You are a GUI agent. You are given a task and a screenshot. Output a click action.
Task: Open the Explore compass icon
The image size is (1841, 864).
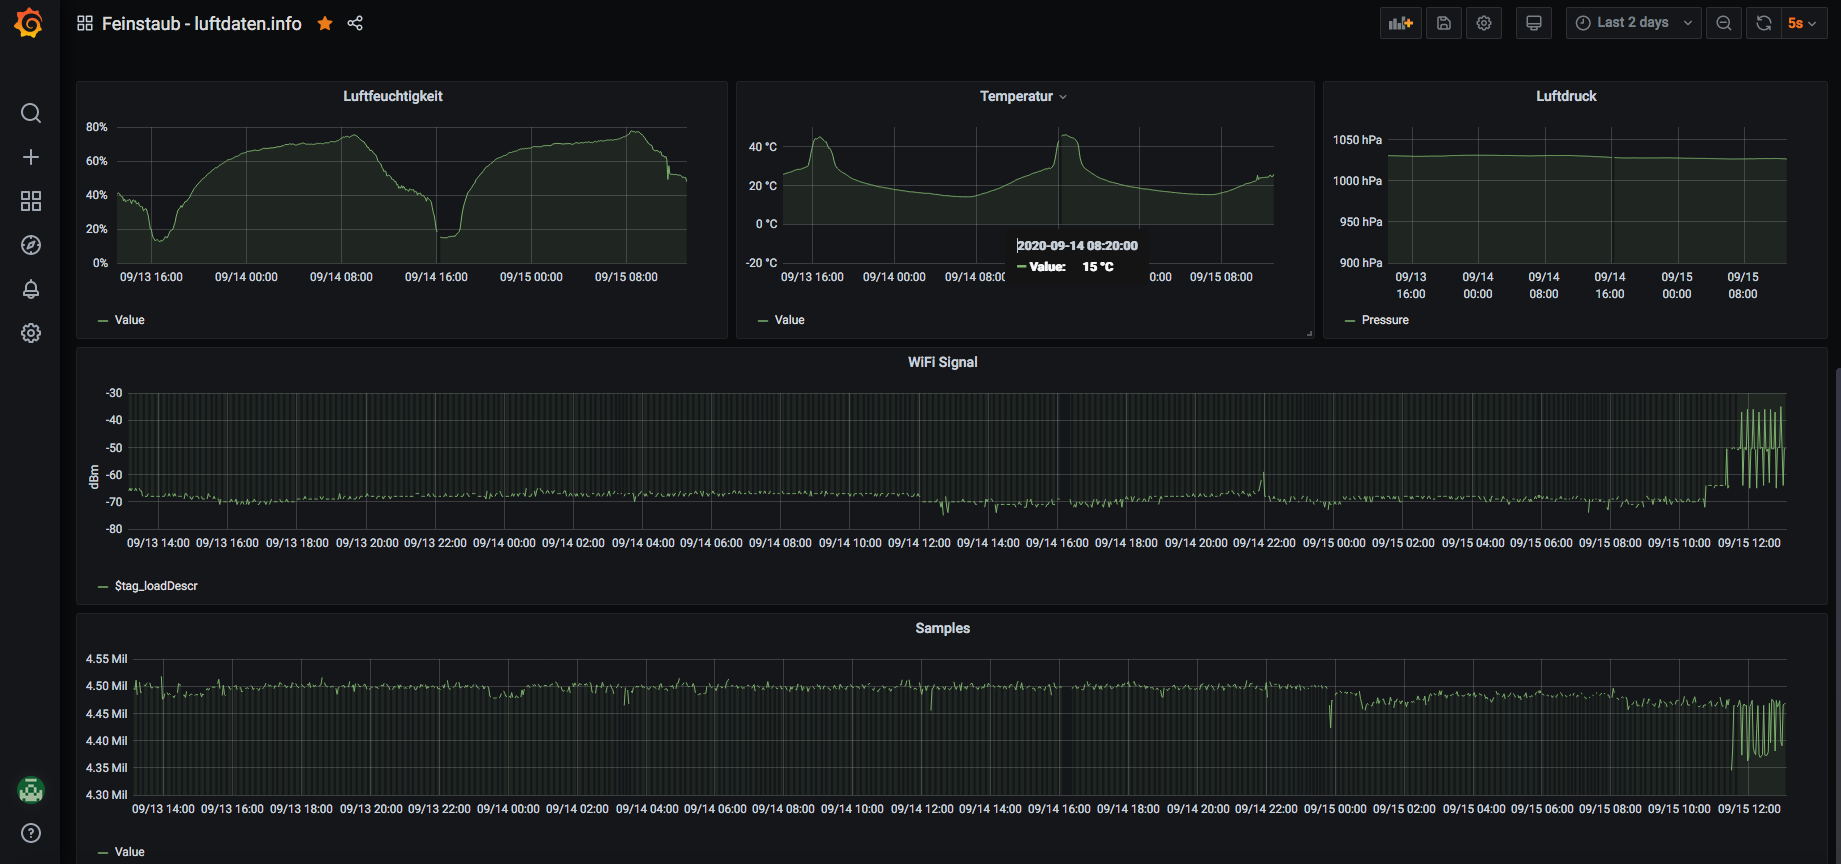tap(31, 245)
